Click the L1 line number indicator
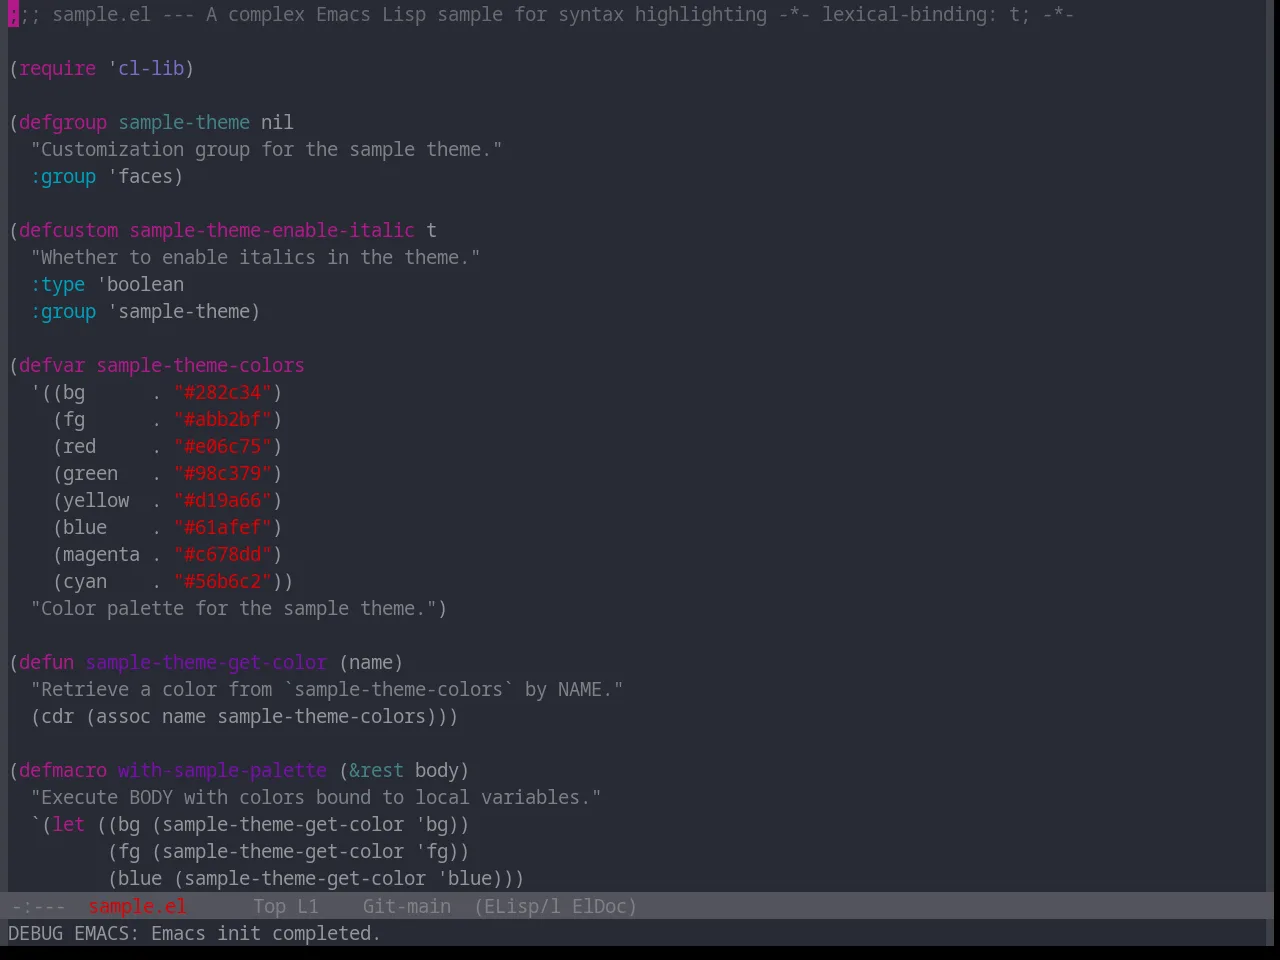The height and width of the screenshot is (960, 1280). point(308,906)
